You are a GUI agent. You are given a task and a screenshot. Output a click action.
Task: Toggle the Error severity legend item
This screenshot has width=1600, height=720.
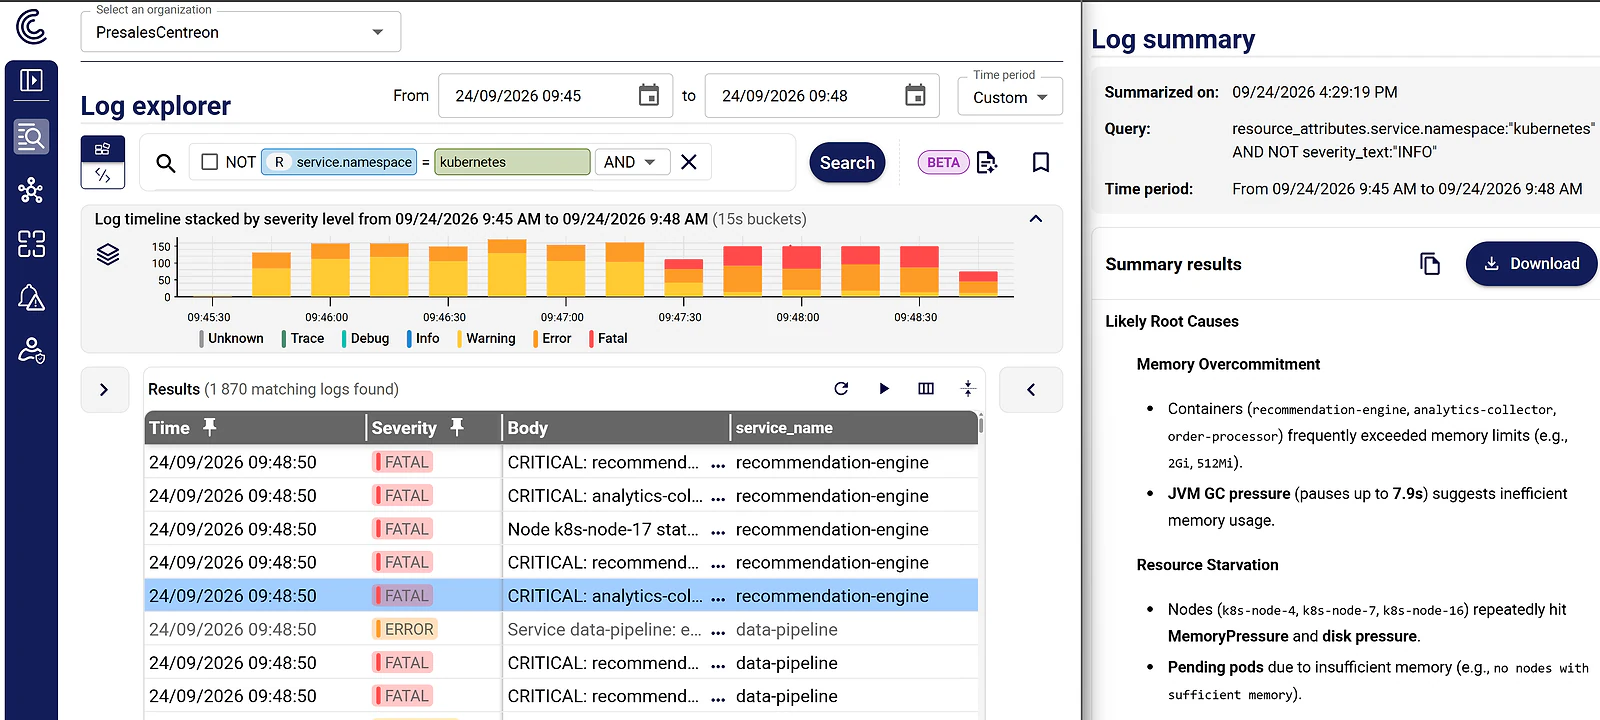(552, 339)
